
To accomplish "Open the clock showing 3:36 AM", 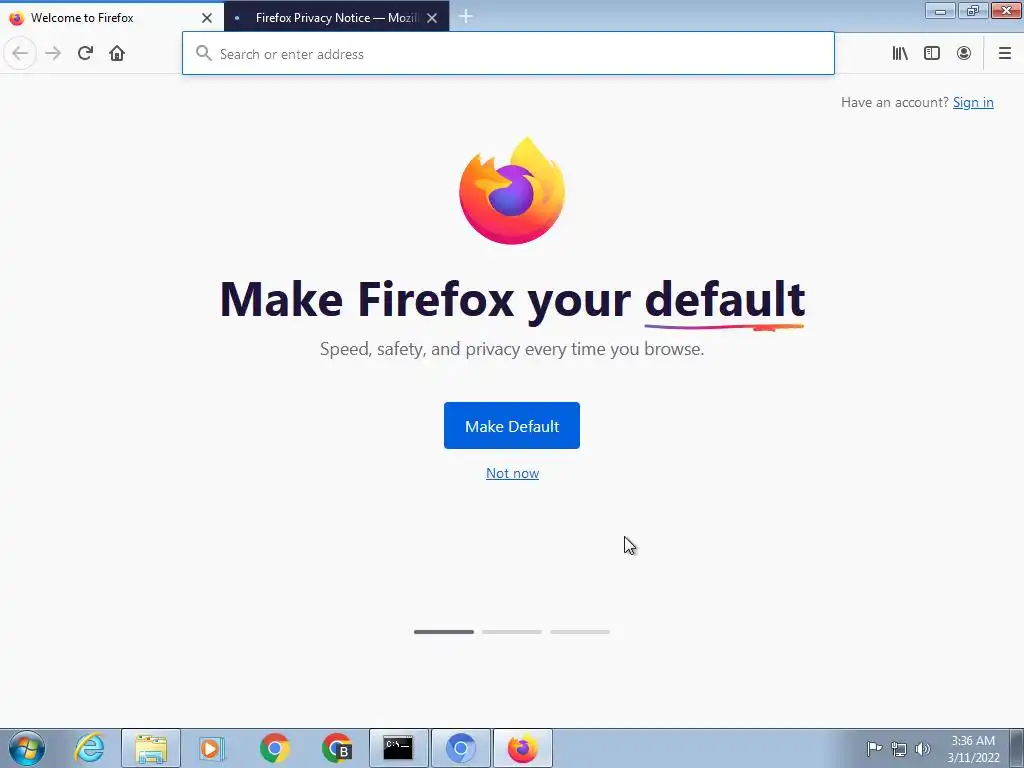I will 973,749.
